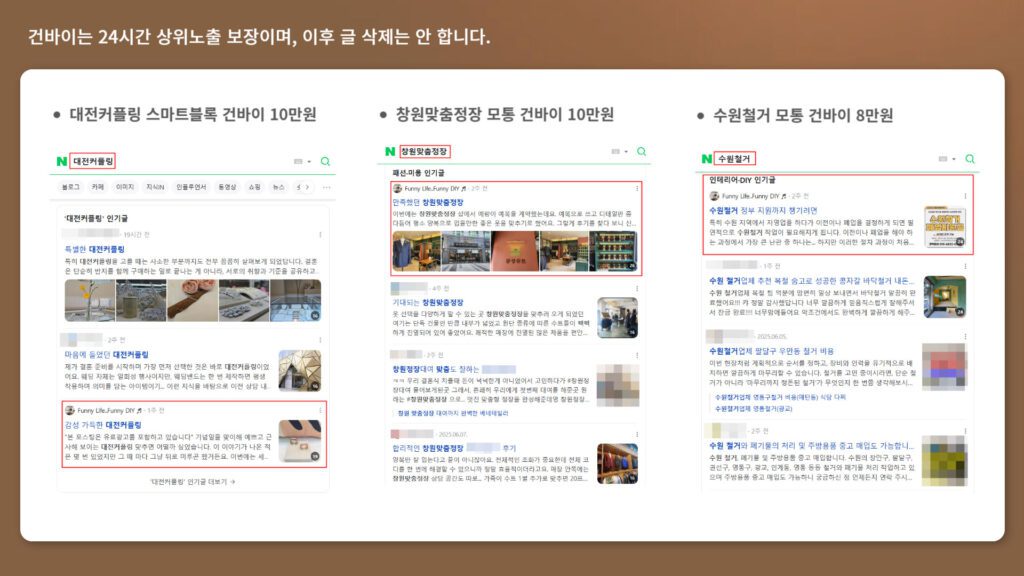Click the search magnifier beside 창원맞춤정장 query
The image size is (1024, 576).
(641, 152)
